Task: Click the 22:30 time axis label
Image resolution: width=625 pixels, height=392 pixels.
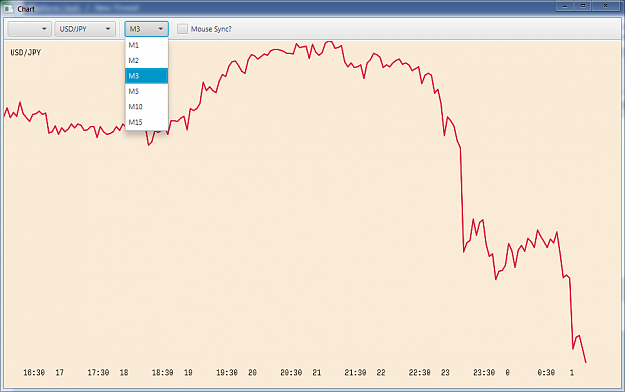Action: pyautogui.click(x=419, y=372)
